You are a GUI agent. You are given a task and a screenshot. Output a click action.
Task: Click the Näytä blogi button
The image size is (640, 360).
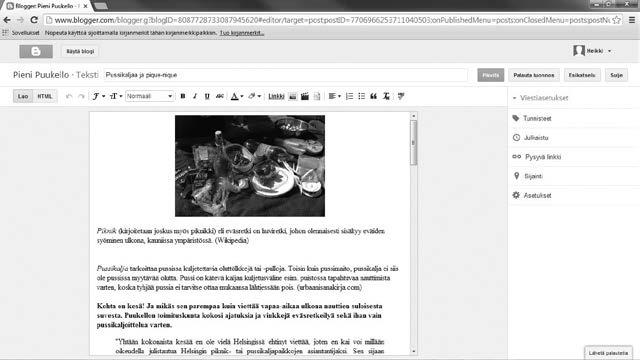pos(80,51)
